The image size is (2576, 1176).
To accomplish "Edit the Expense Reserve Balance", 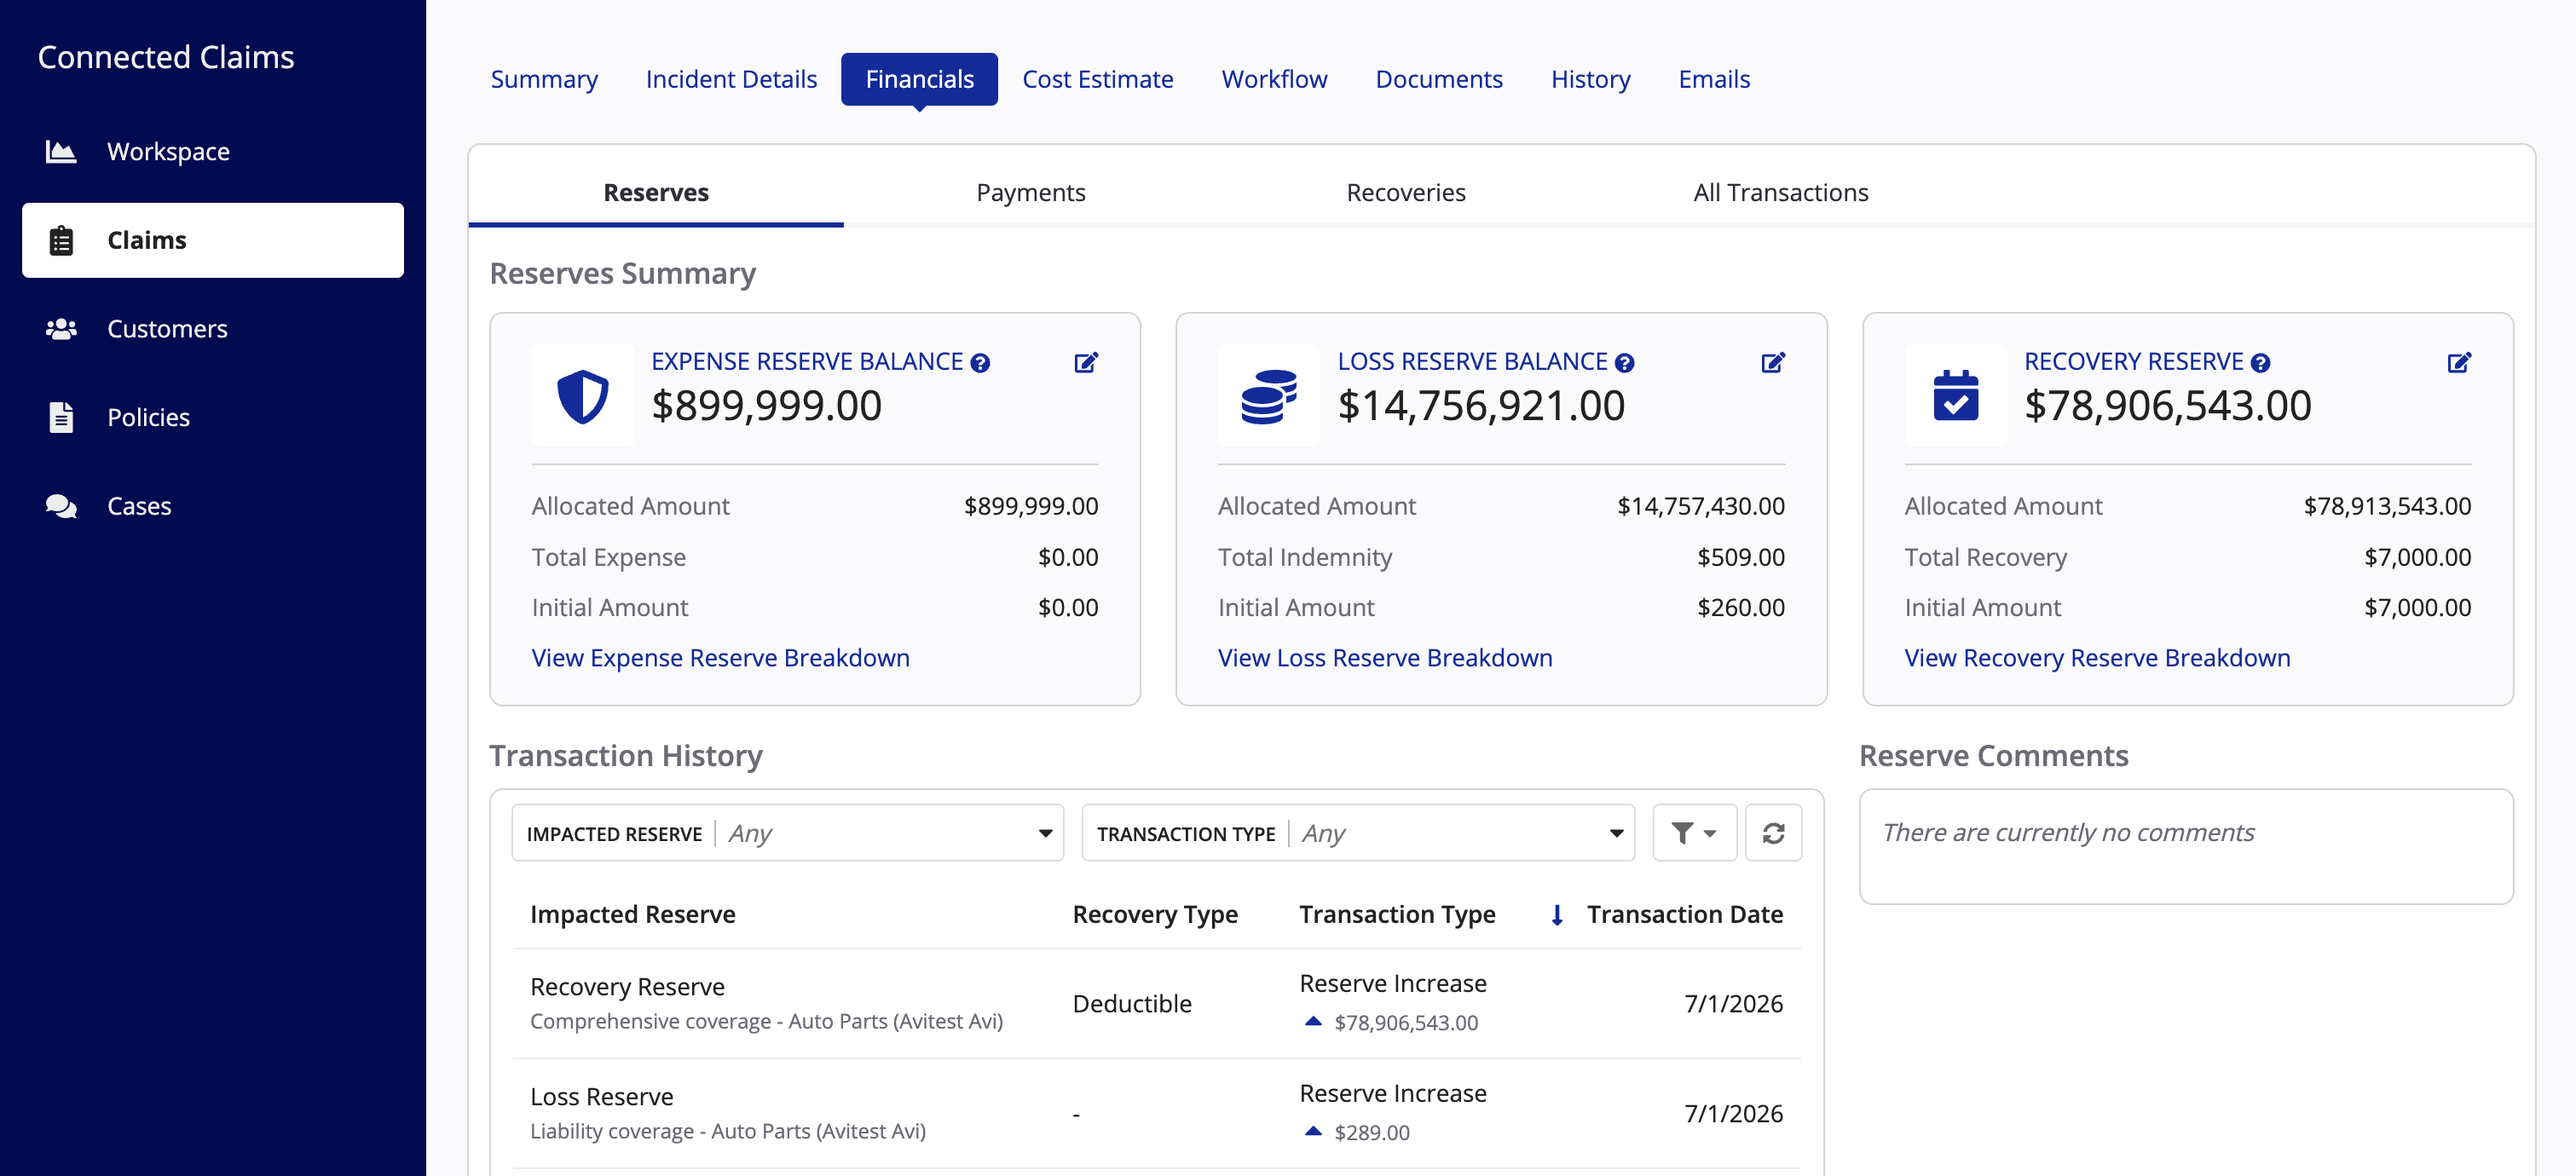I will point(1086,362).
